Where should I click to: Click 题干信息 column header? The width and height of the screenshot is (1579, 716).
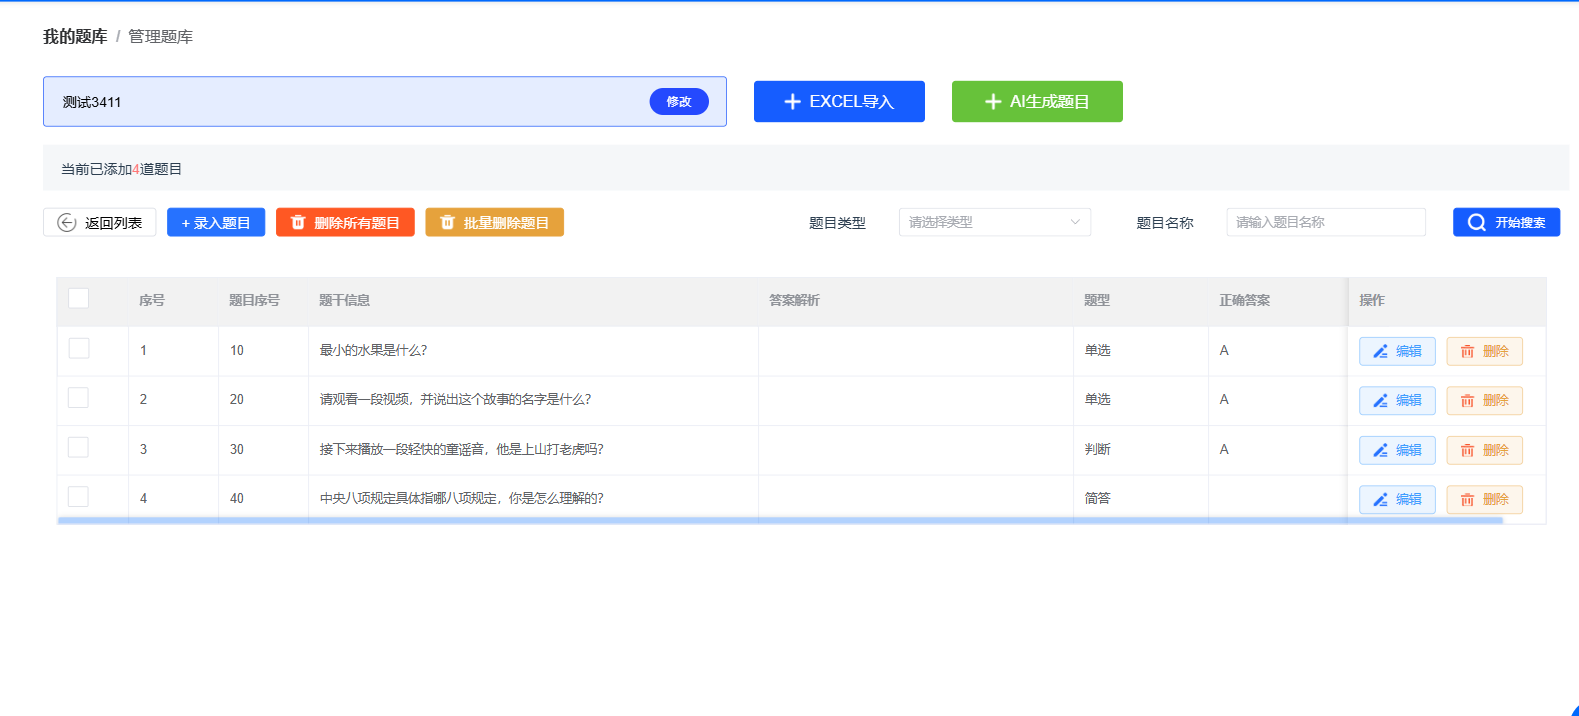(x=344, y=300)
